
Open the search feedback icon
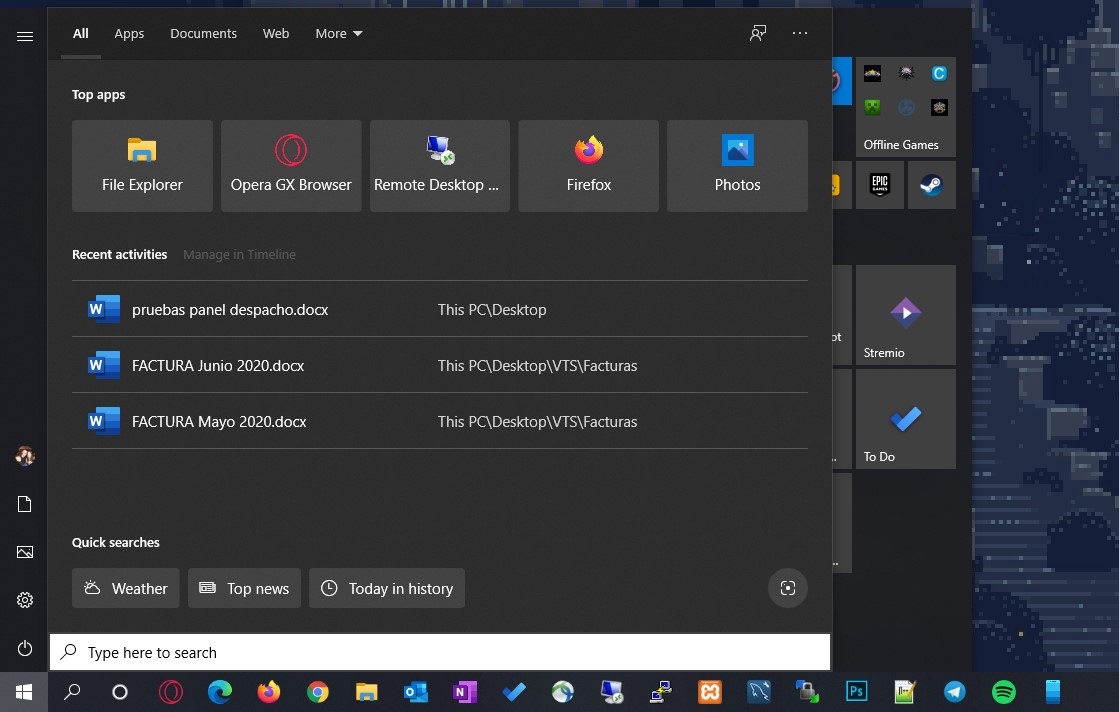(758, 33)
